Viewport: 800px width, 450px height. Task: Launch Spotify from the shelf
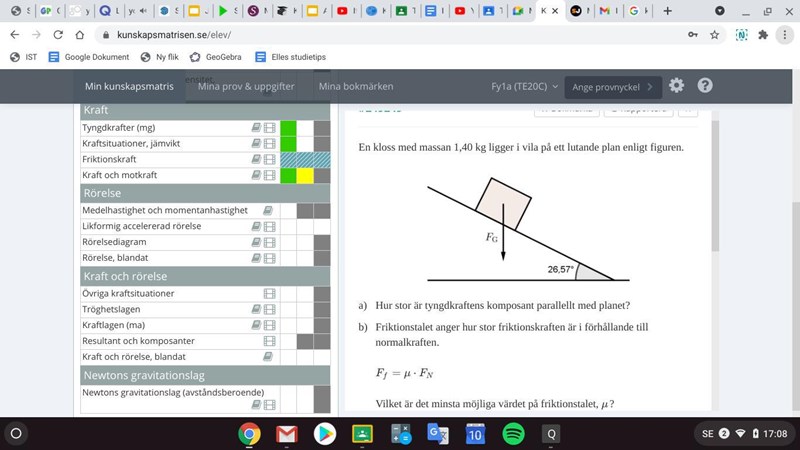pos(512,434)
